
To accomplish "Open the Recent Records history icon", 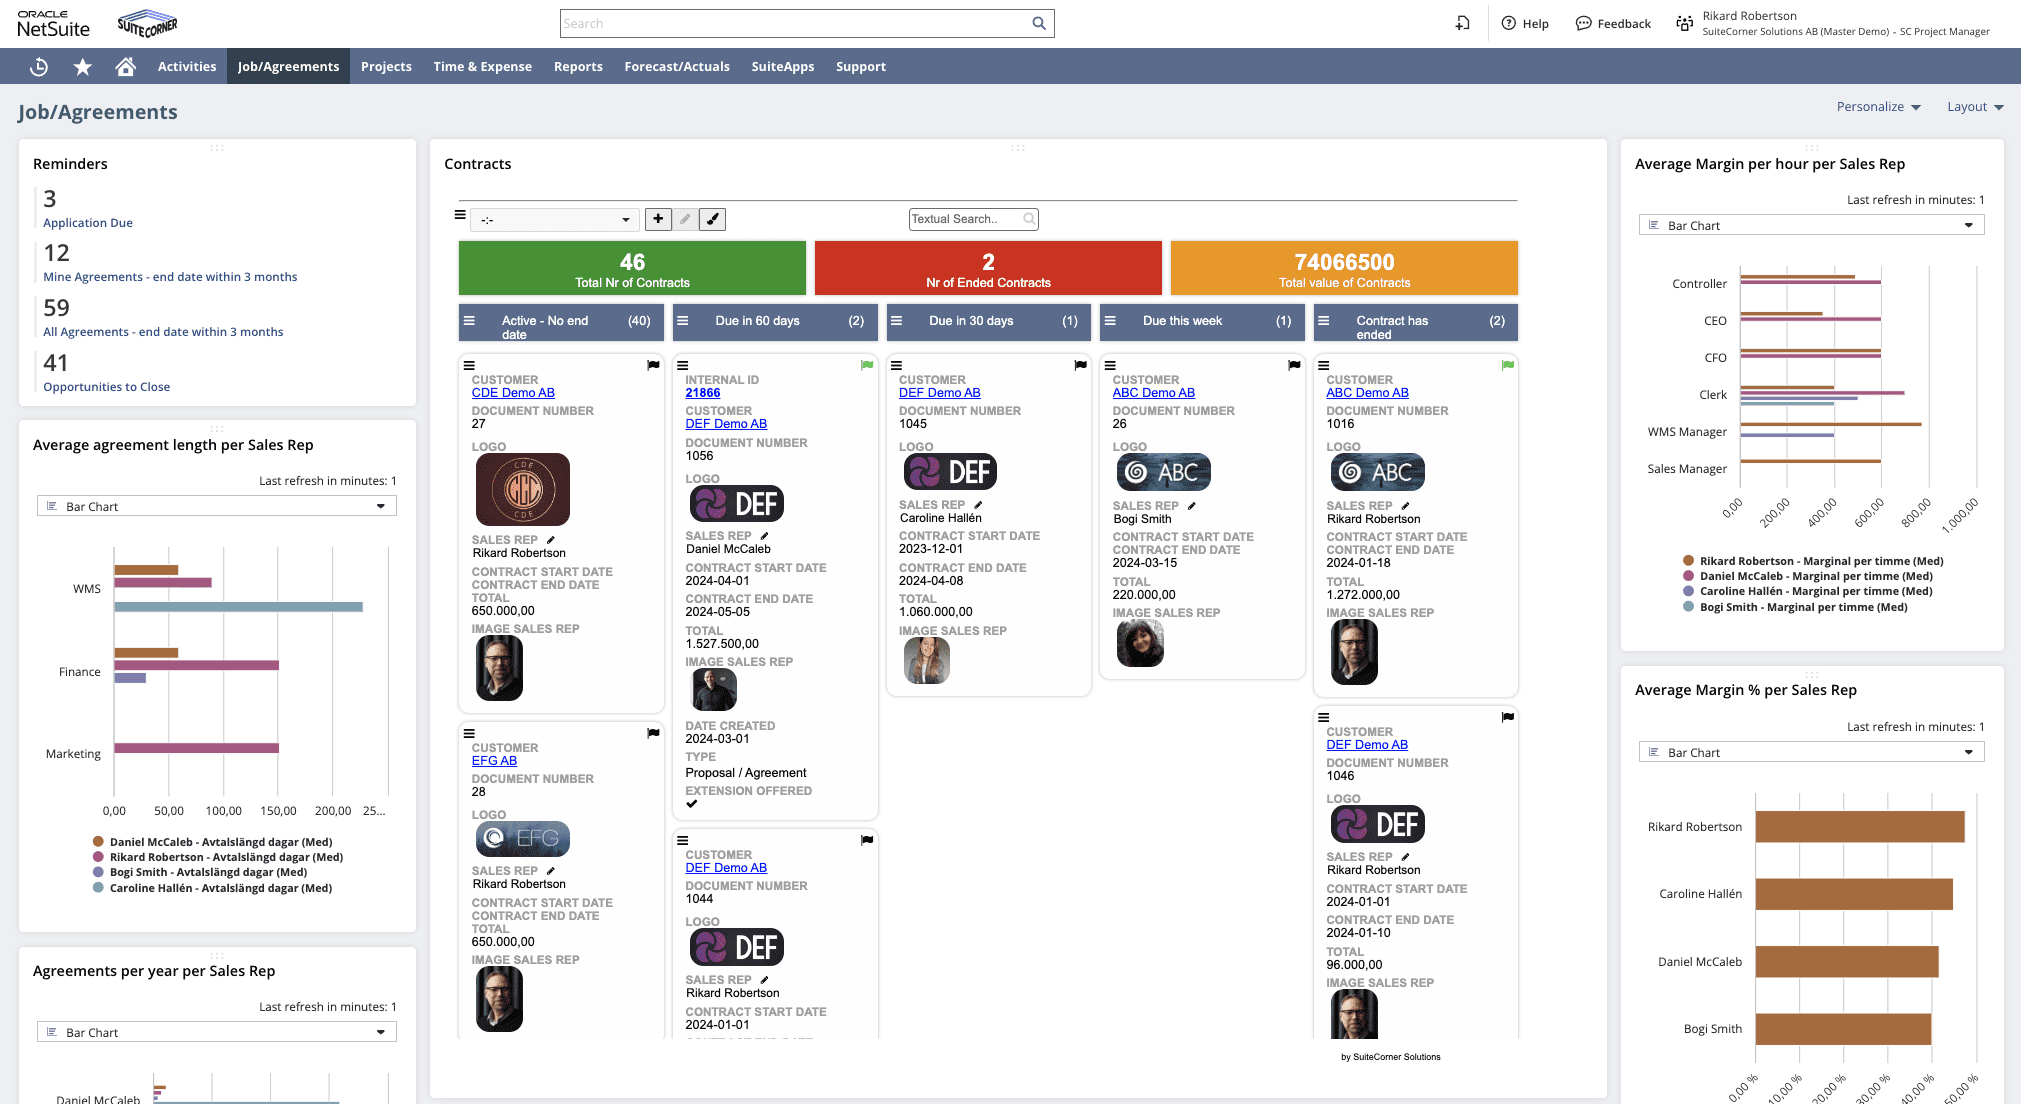I will click(x=38, y=66).
